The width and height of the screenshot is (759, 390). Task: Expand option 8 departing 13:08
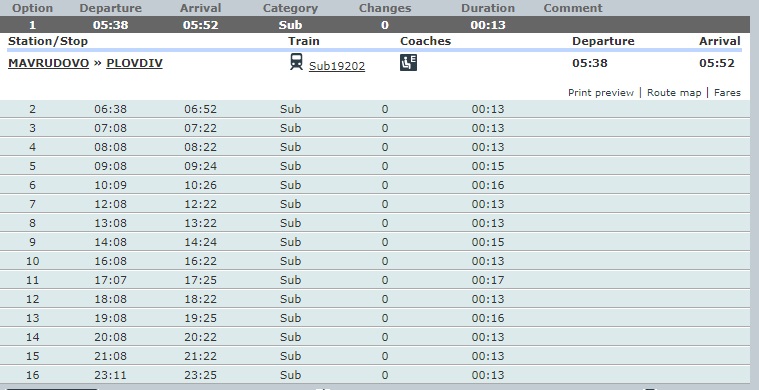pyautogui.click(x=375, y=223)
